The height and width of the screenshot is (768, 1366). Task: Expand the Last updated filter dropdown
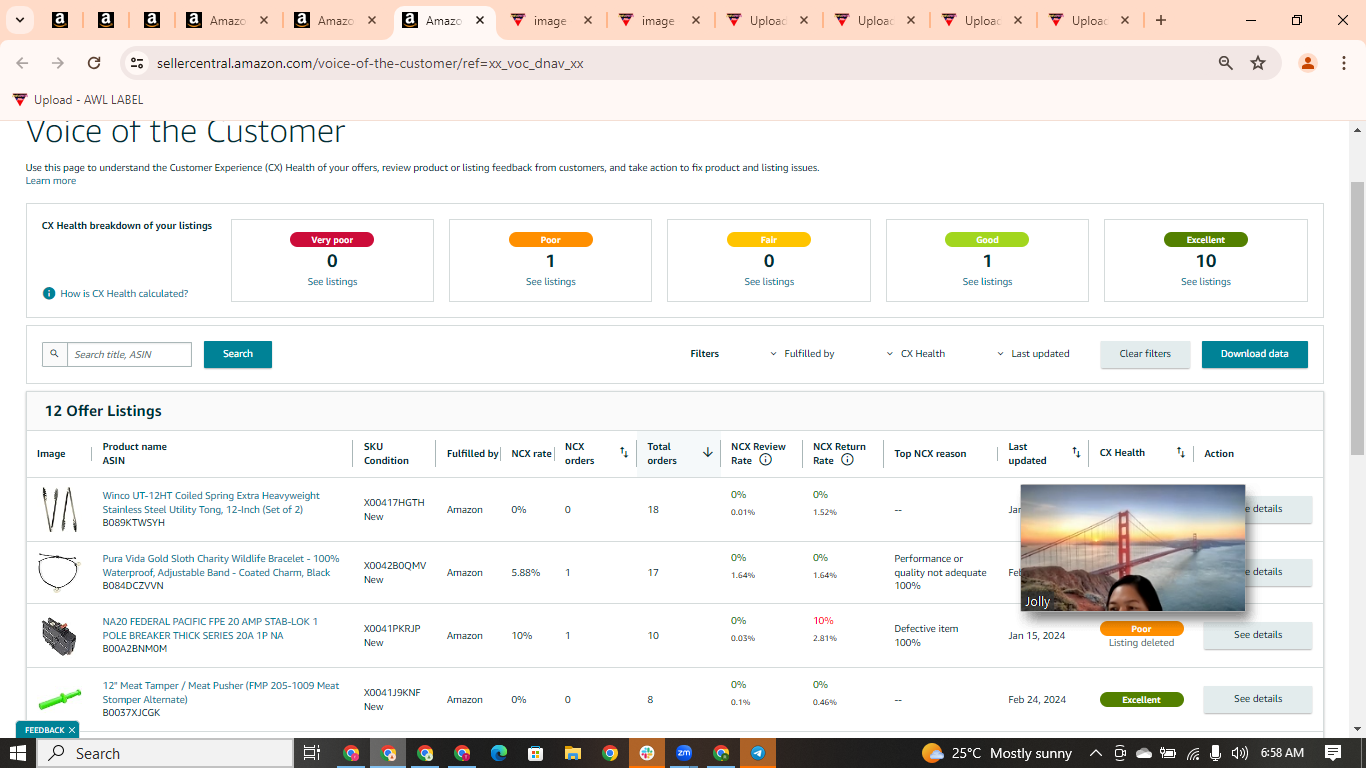pos(1034,354)
